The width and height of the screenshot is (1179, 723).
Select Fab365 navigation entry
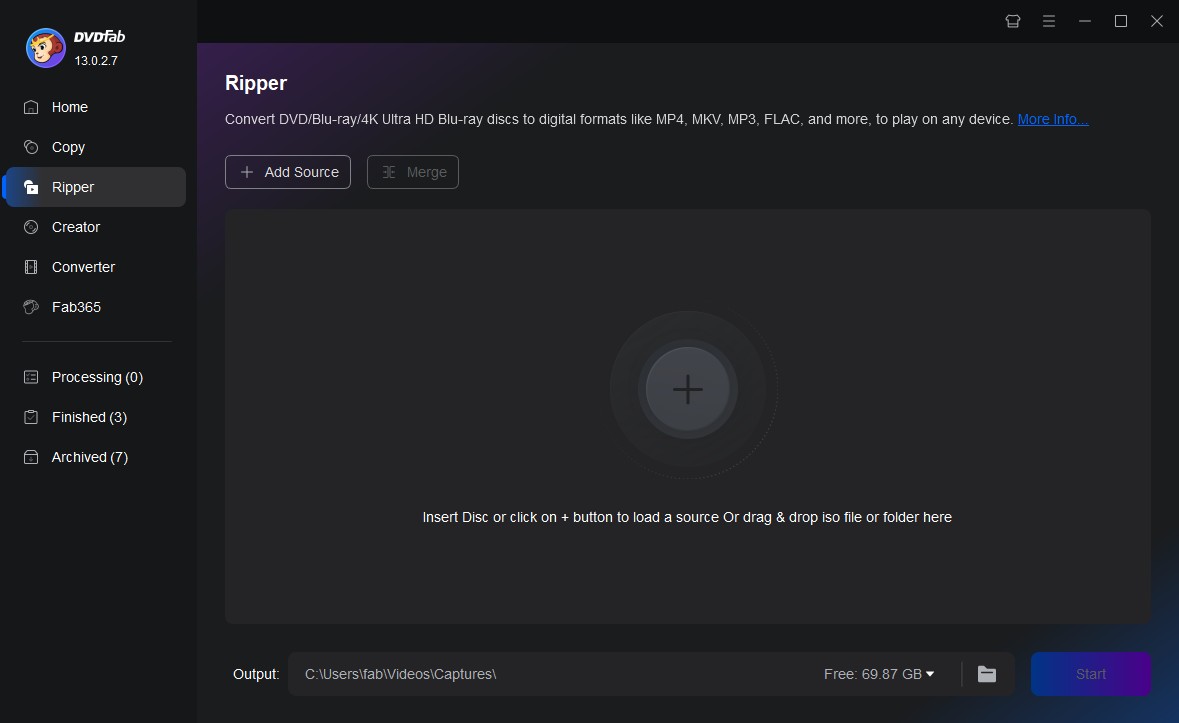76,307
